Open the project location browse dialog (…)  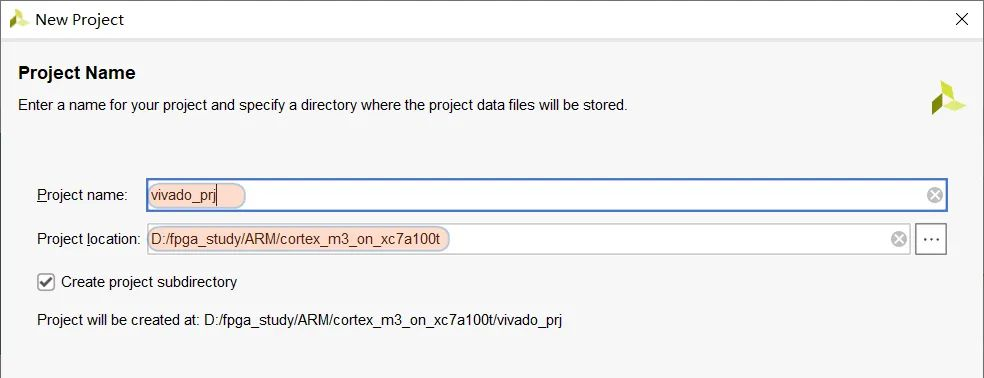[x=931, y=239]
